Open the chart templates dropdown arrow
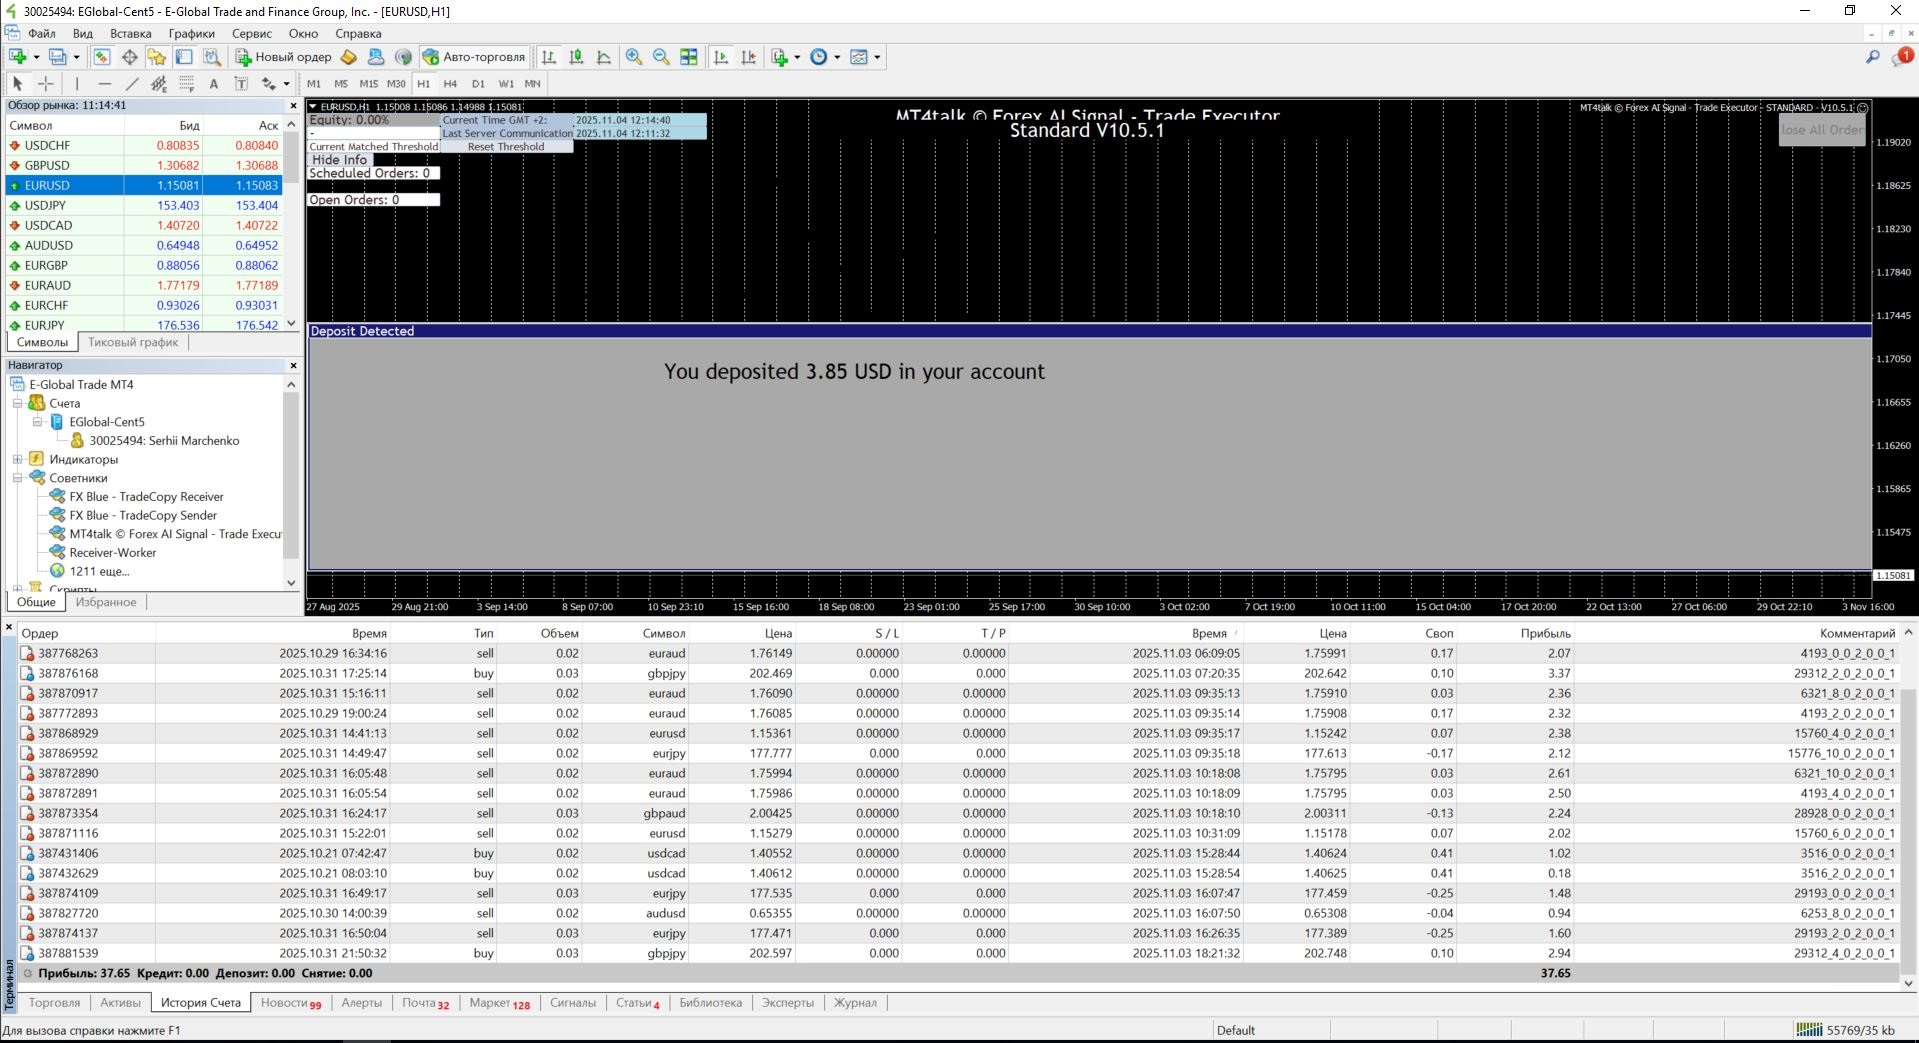Viewport: 1919px width, 1043px height. [878, 57]
